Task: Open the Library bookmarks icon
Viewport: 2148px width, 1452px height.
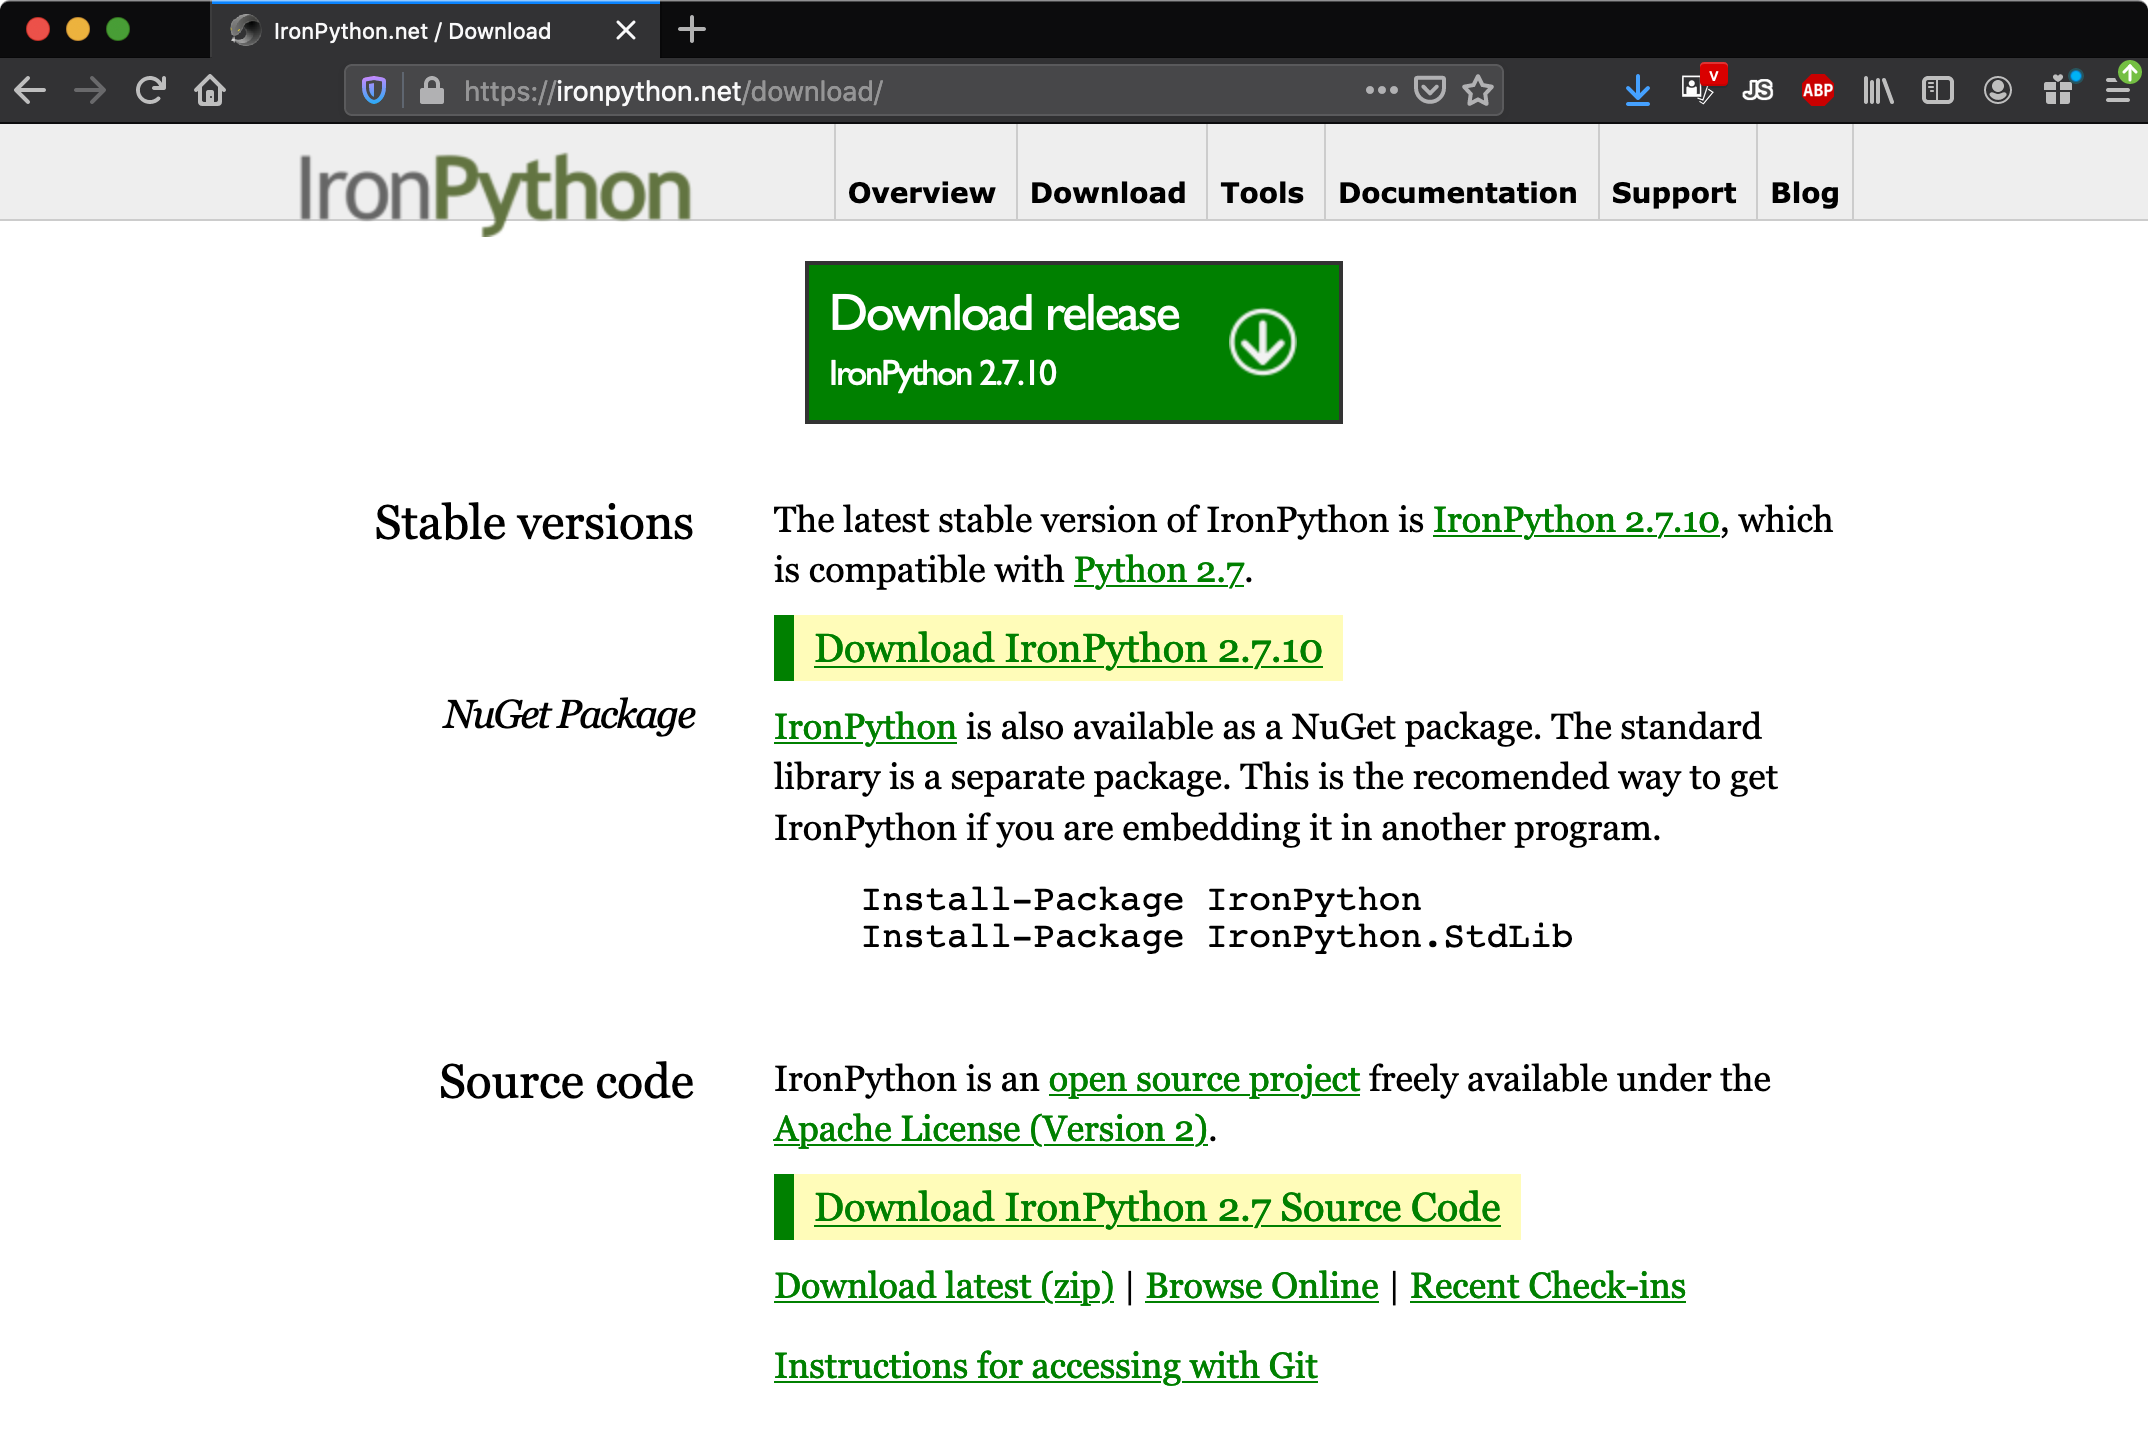Action: [x=1877, y=91]
